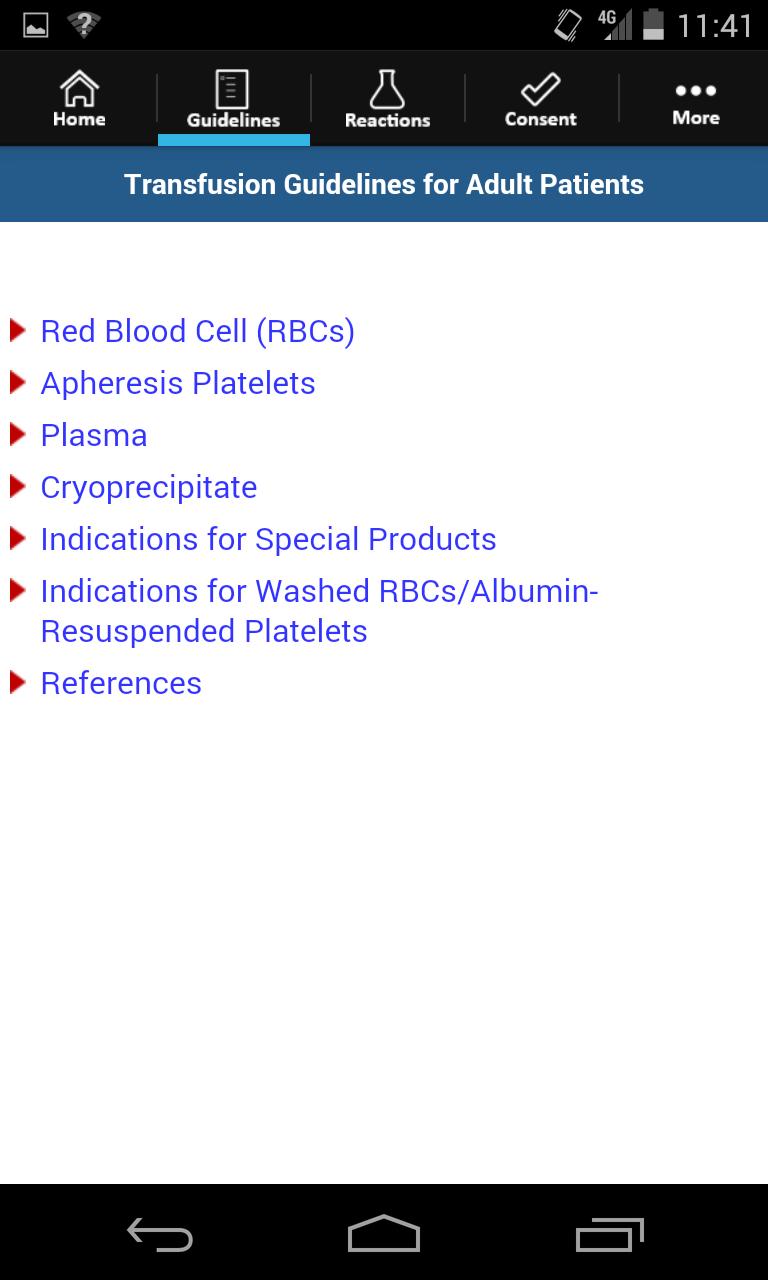
Task: Open the Red Blood Cell (RBCs) guideline
Action: click(197, 331)
